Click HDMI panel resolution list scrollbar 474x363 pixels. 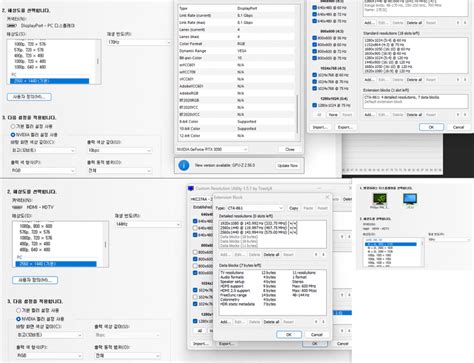point(106,244)
